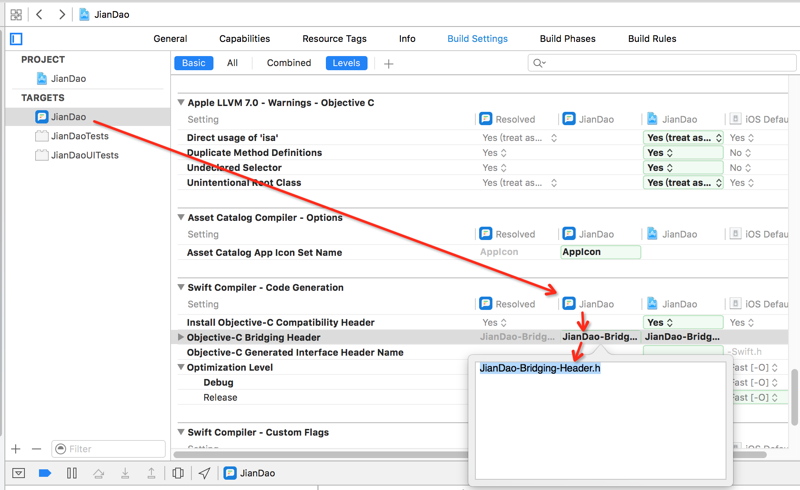The image size is (800, 490).
Task: Open project-level Duplicate Method Definitions dropdown
Action: (x=683, y=153)
